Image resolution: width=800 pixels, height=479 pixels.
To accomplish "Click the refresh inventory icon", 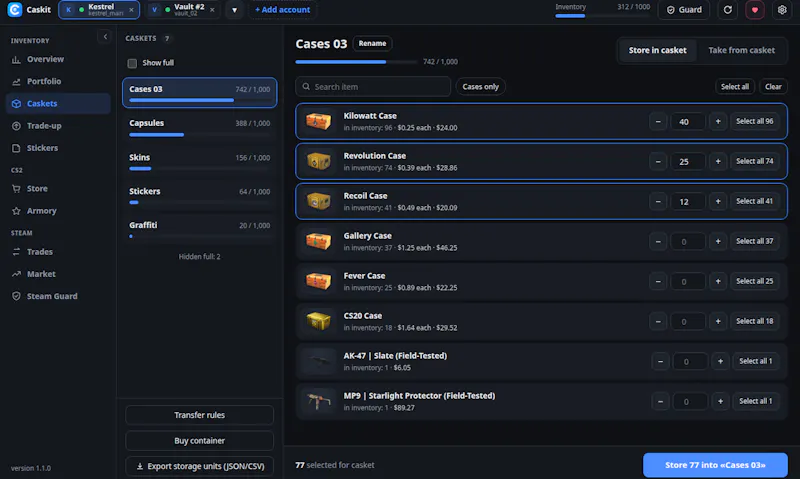I will [728, 10].
